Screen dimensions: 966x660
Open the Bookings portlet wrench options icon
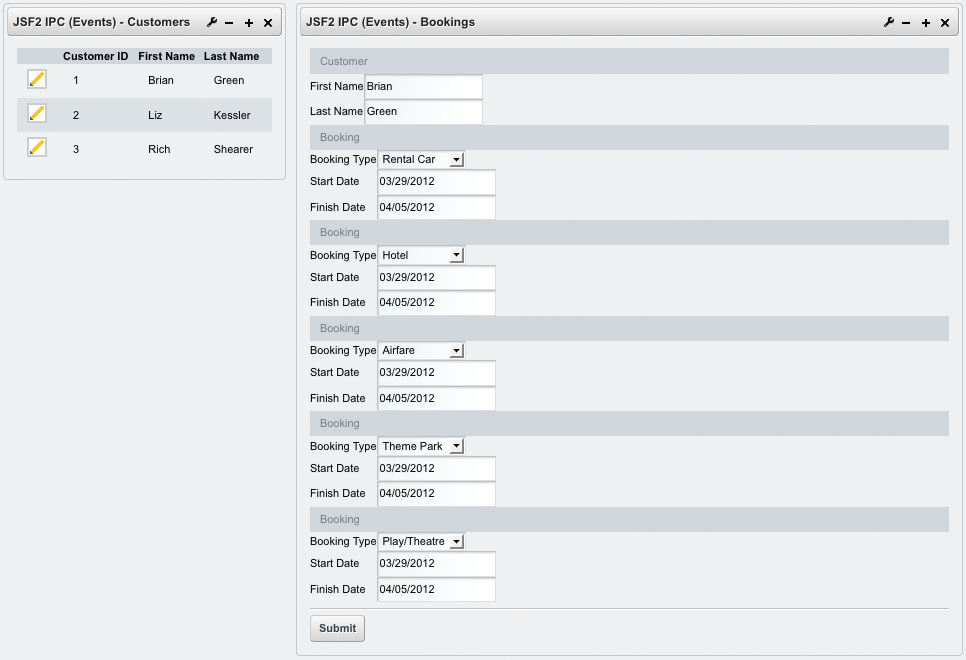[x=889, y=22]
